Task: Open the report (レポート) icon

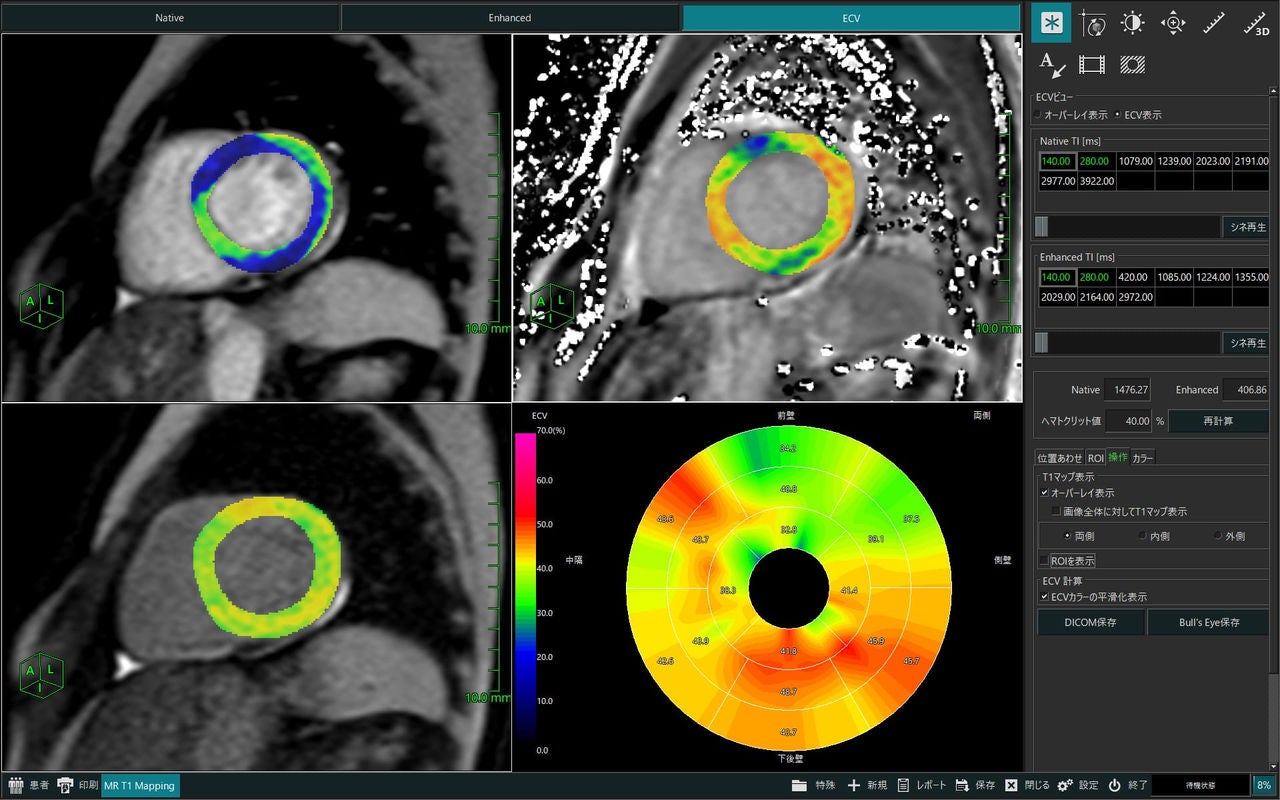Action: click(903, 785)
